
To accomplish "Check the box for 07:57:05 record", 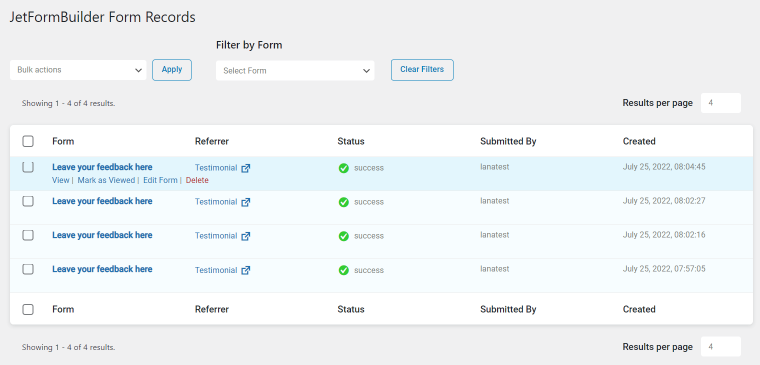I will (x=28, y=269).
